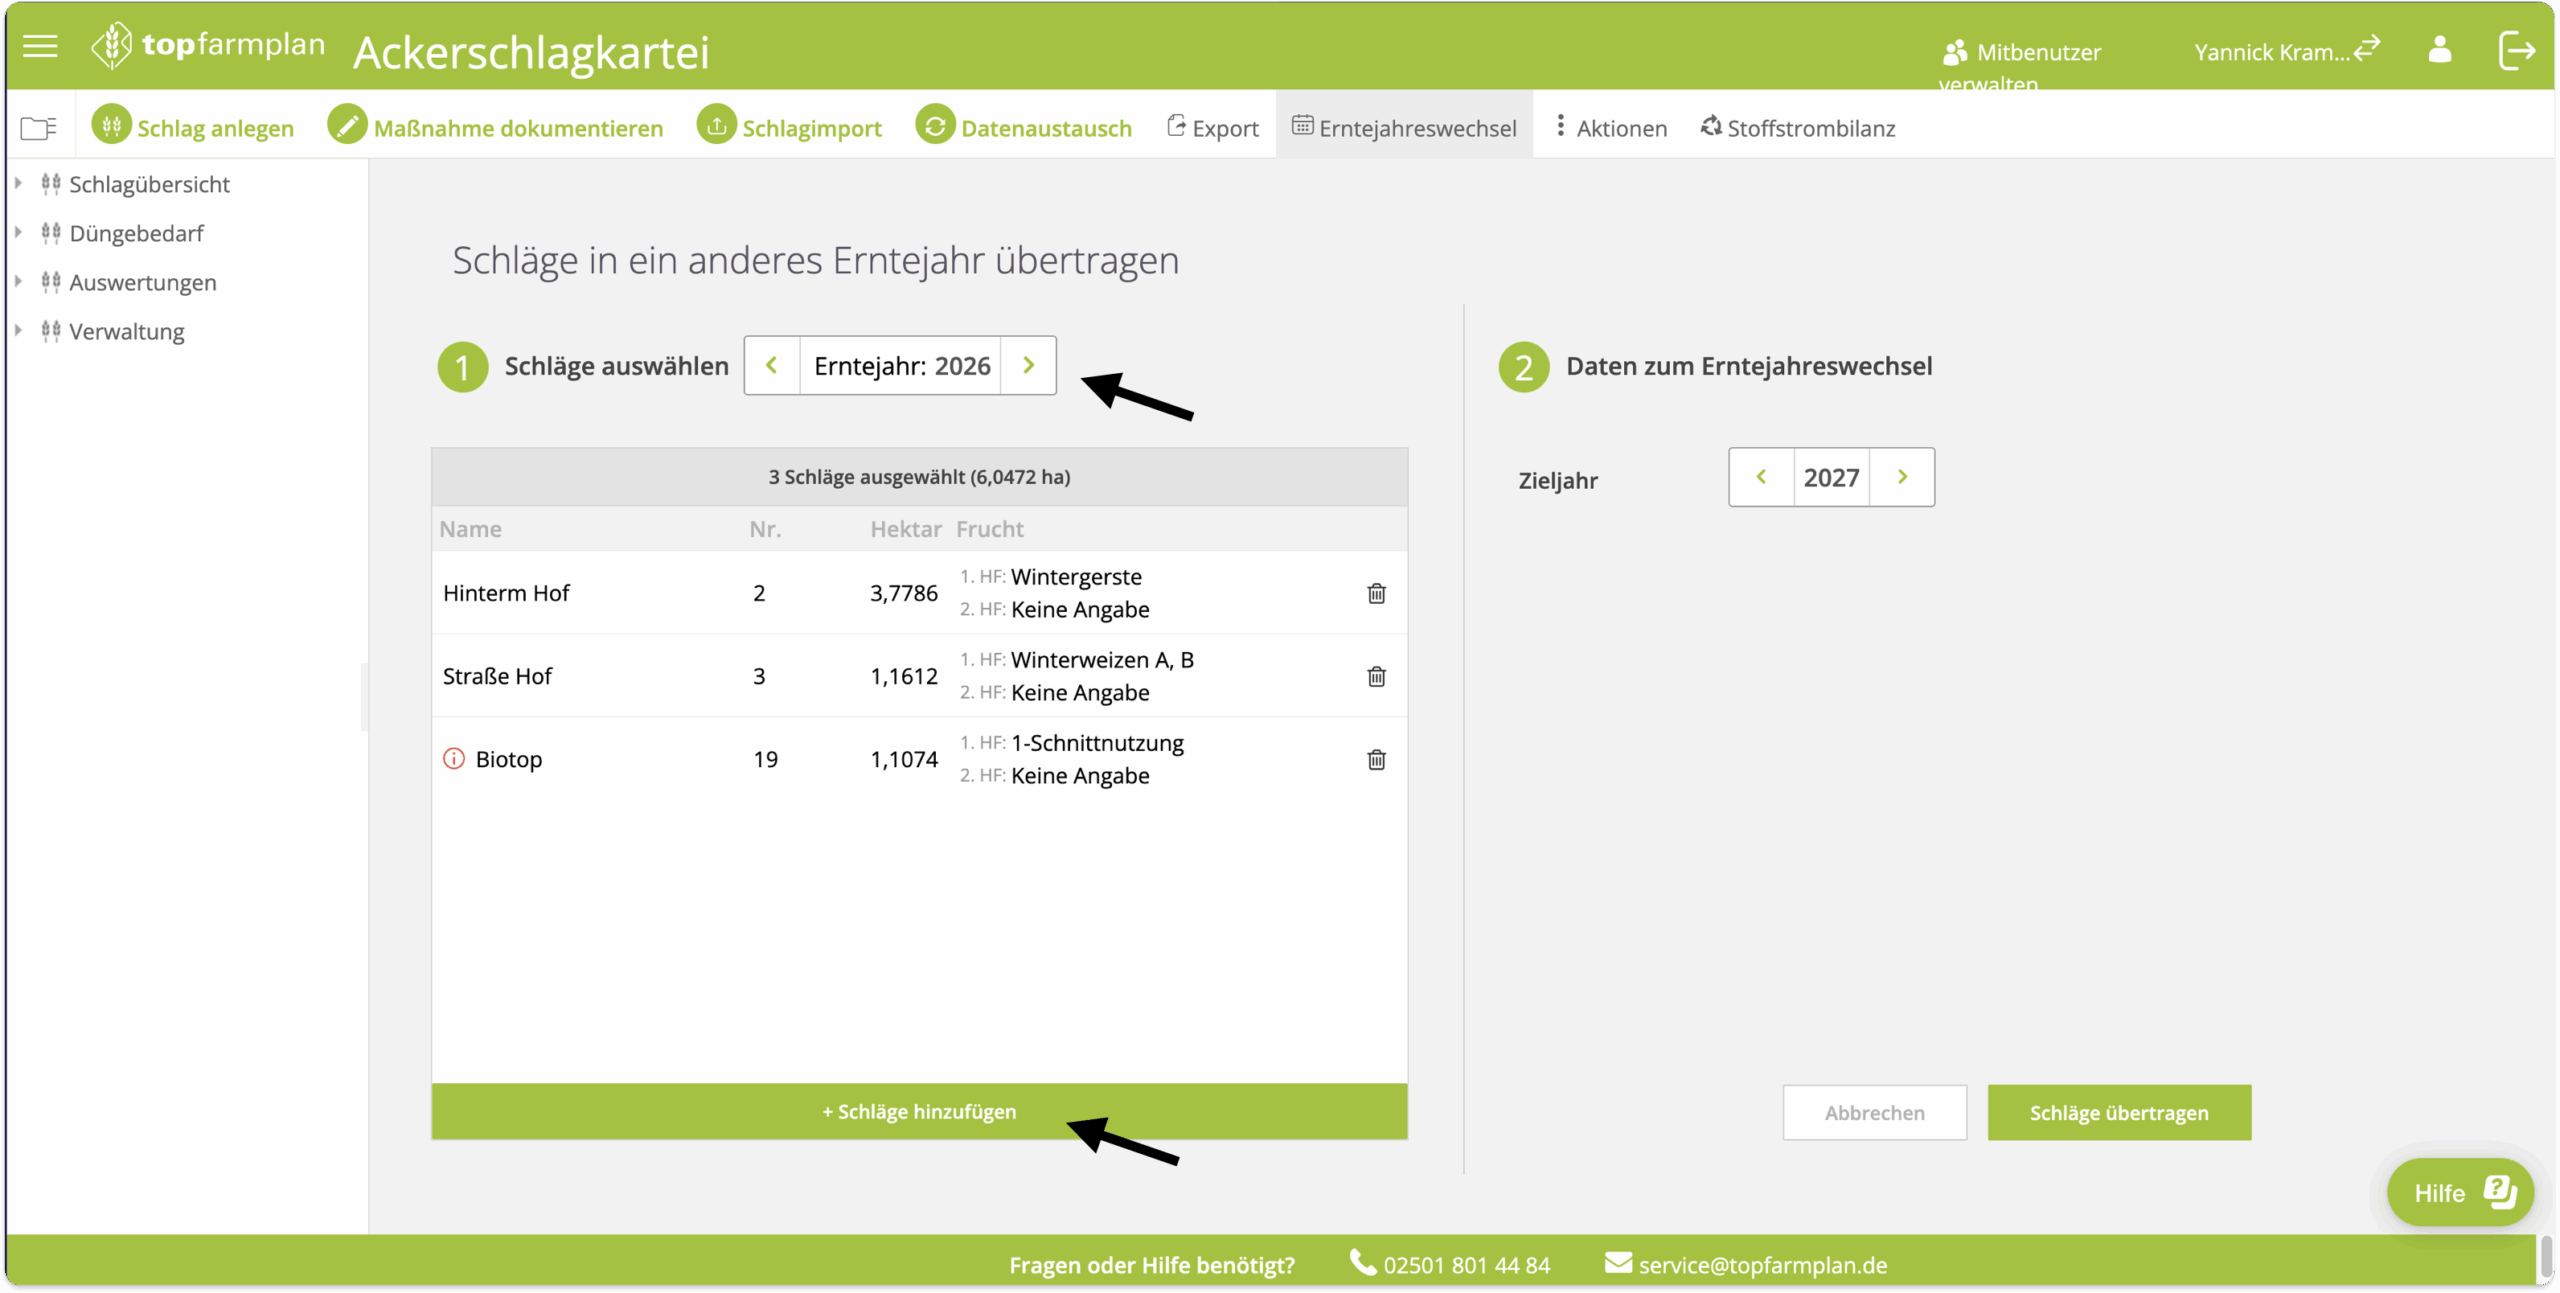Screen dimensions: 2560x1293
Task: Remove Straße Hof via trash icon
Action: pyautogui.click(x=1376, y=676)
